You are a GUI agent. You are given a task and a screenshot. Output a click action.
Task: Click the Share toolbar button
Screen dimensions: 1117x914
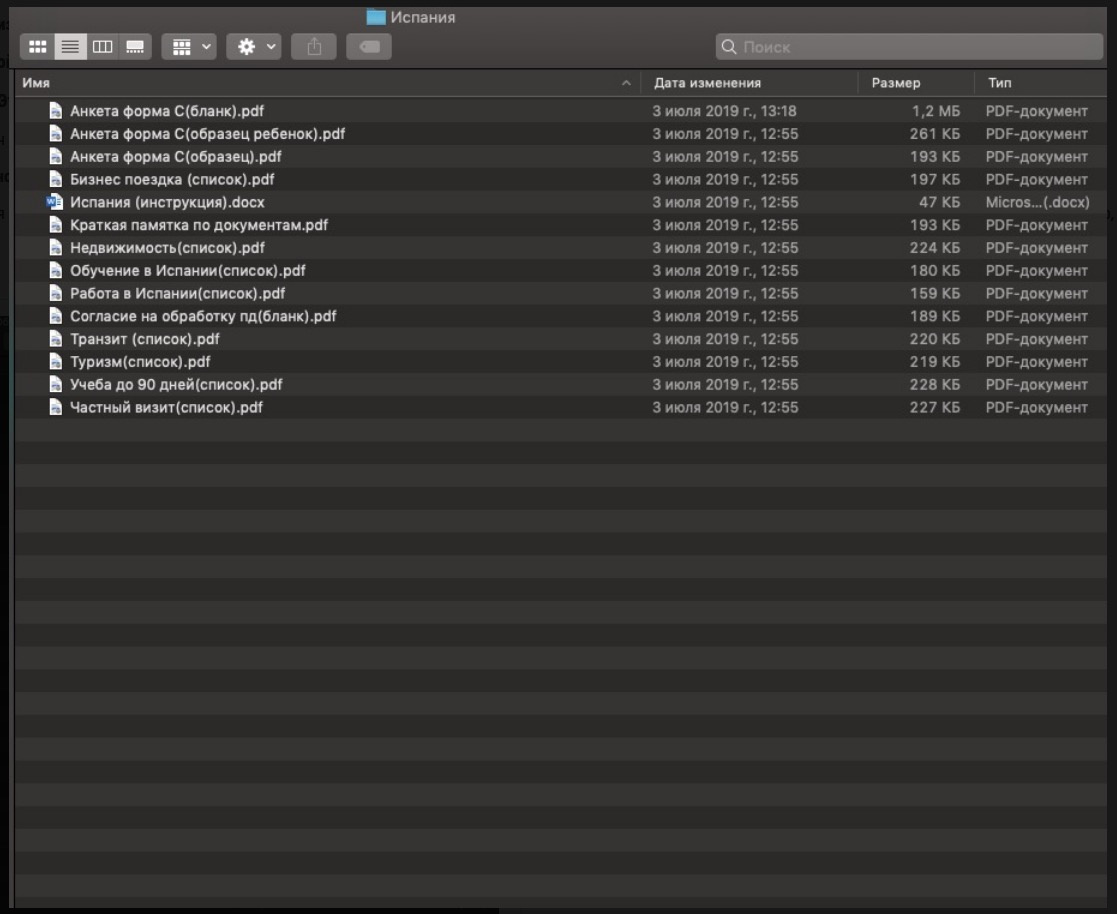(x=314, y=47)
